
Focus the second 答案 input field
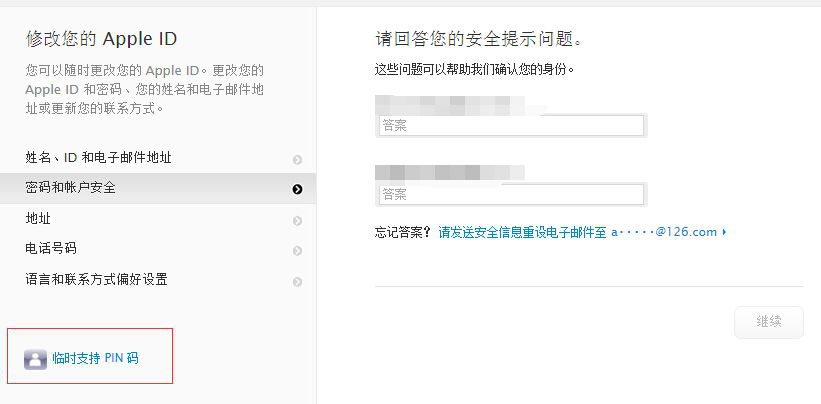point(510,194)
